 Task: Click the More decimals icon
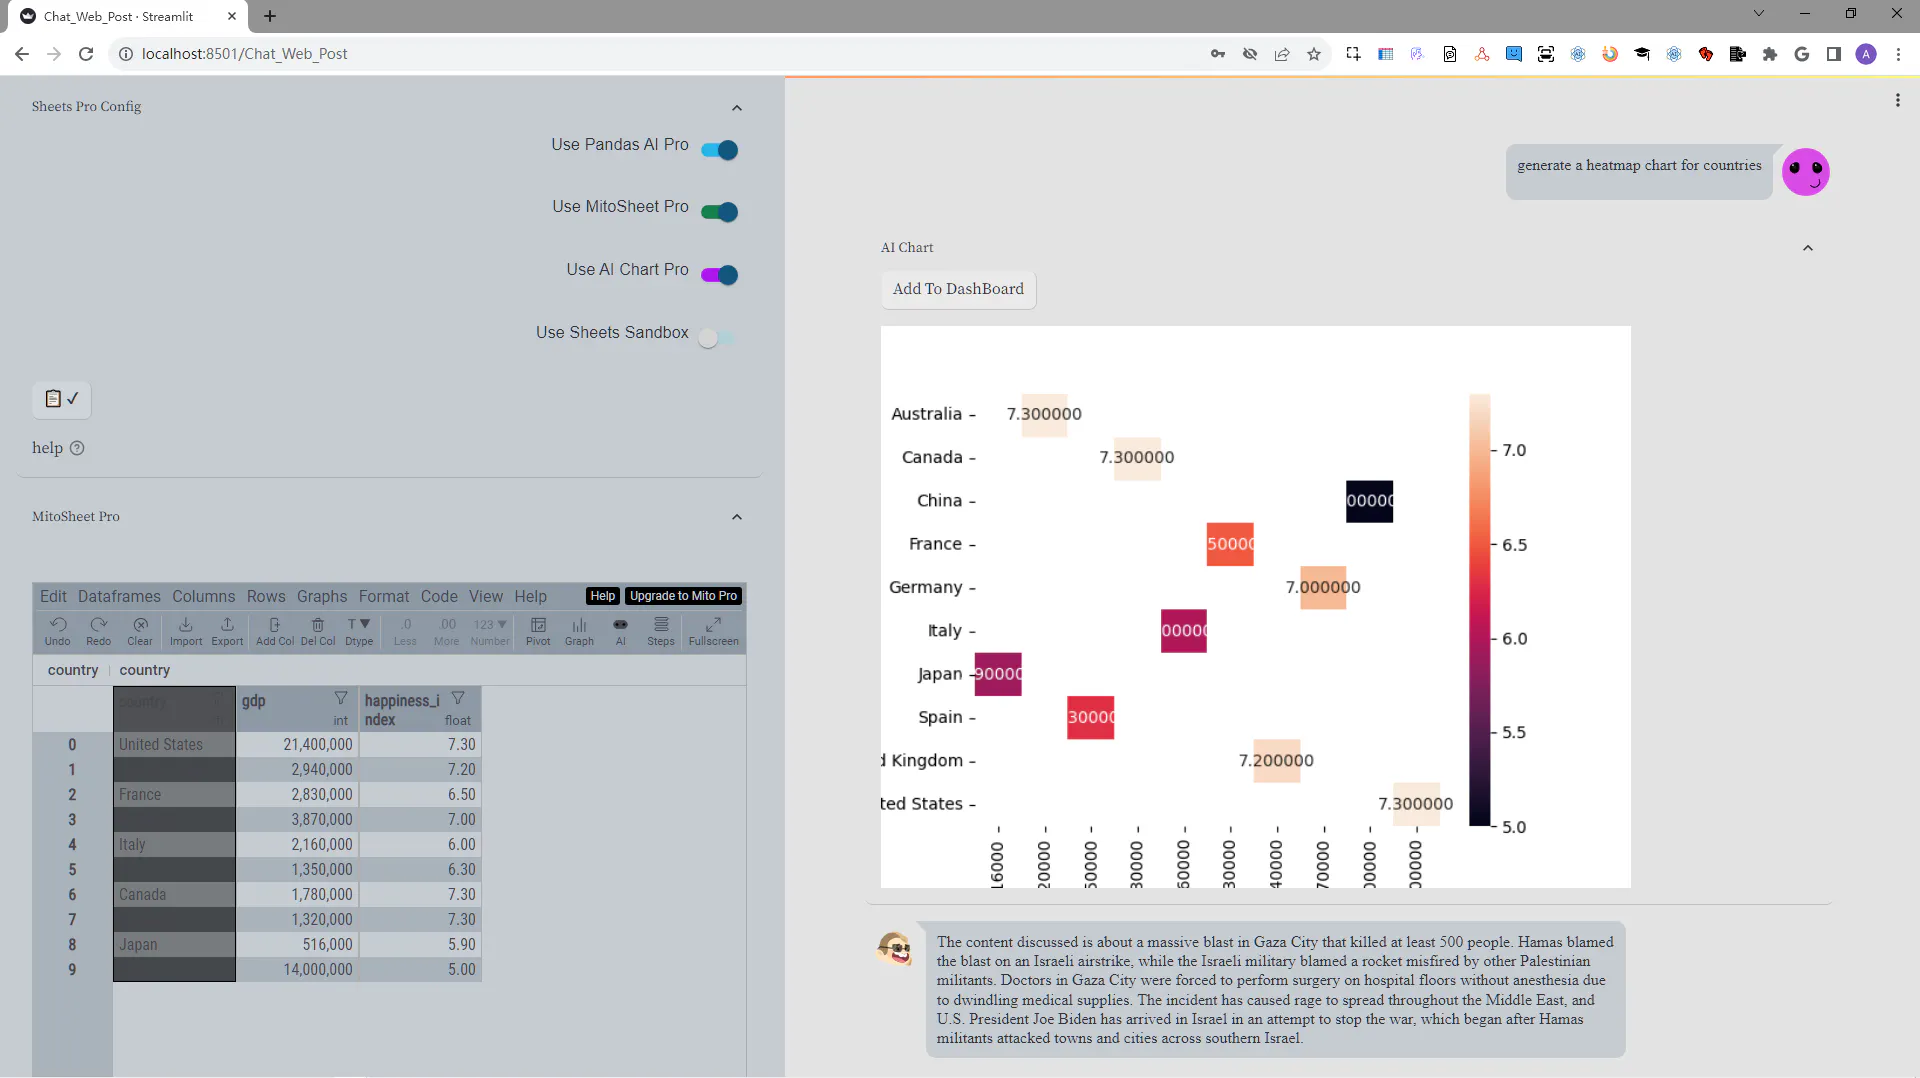point(447,630)
